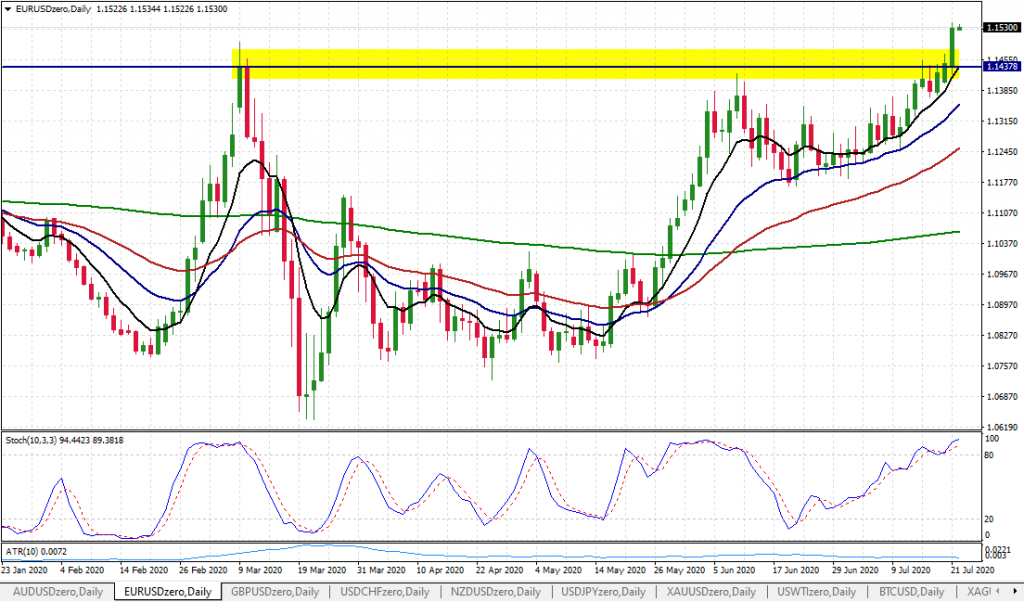This screenshot has width=1024, height=602.
Task: Switch to the USDJPYzero,Daily chart
Action: pos(603,591)
